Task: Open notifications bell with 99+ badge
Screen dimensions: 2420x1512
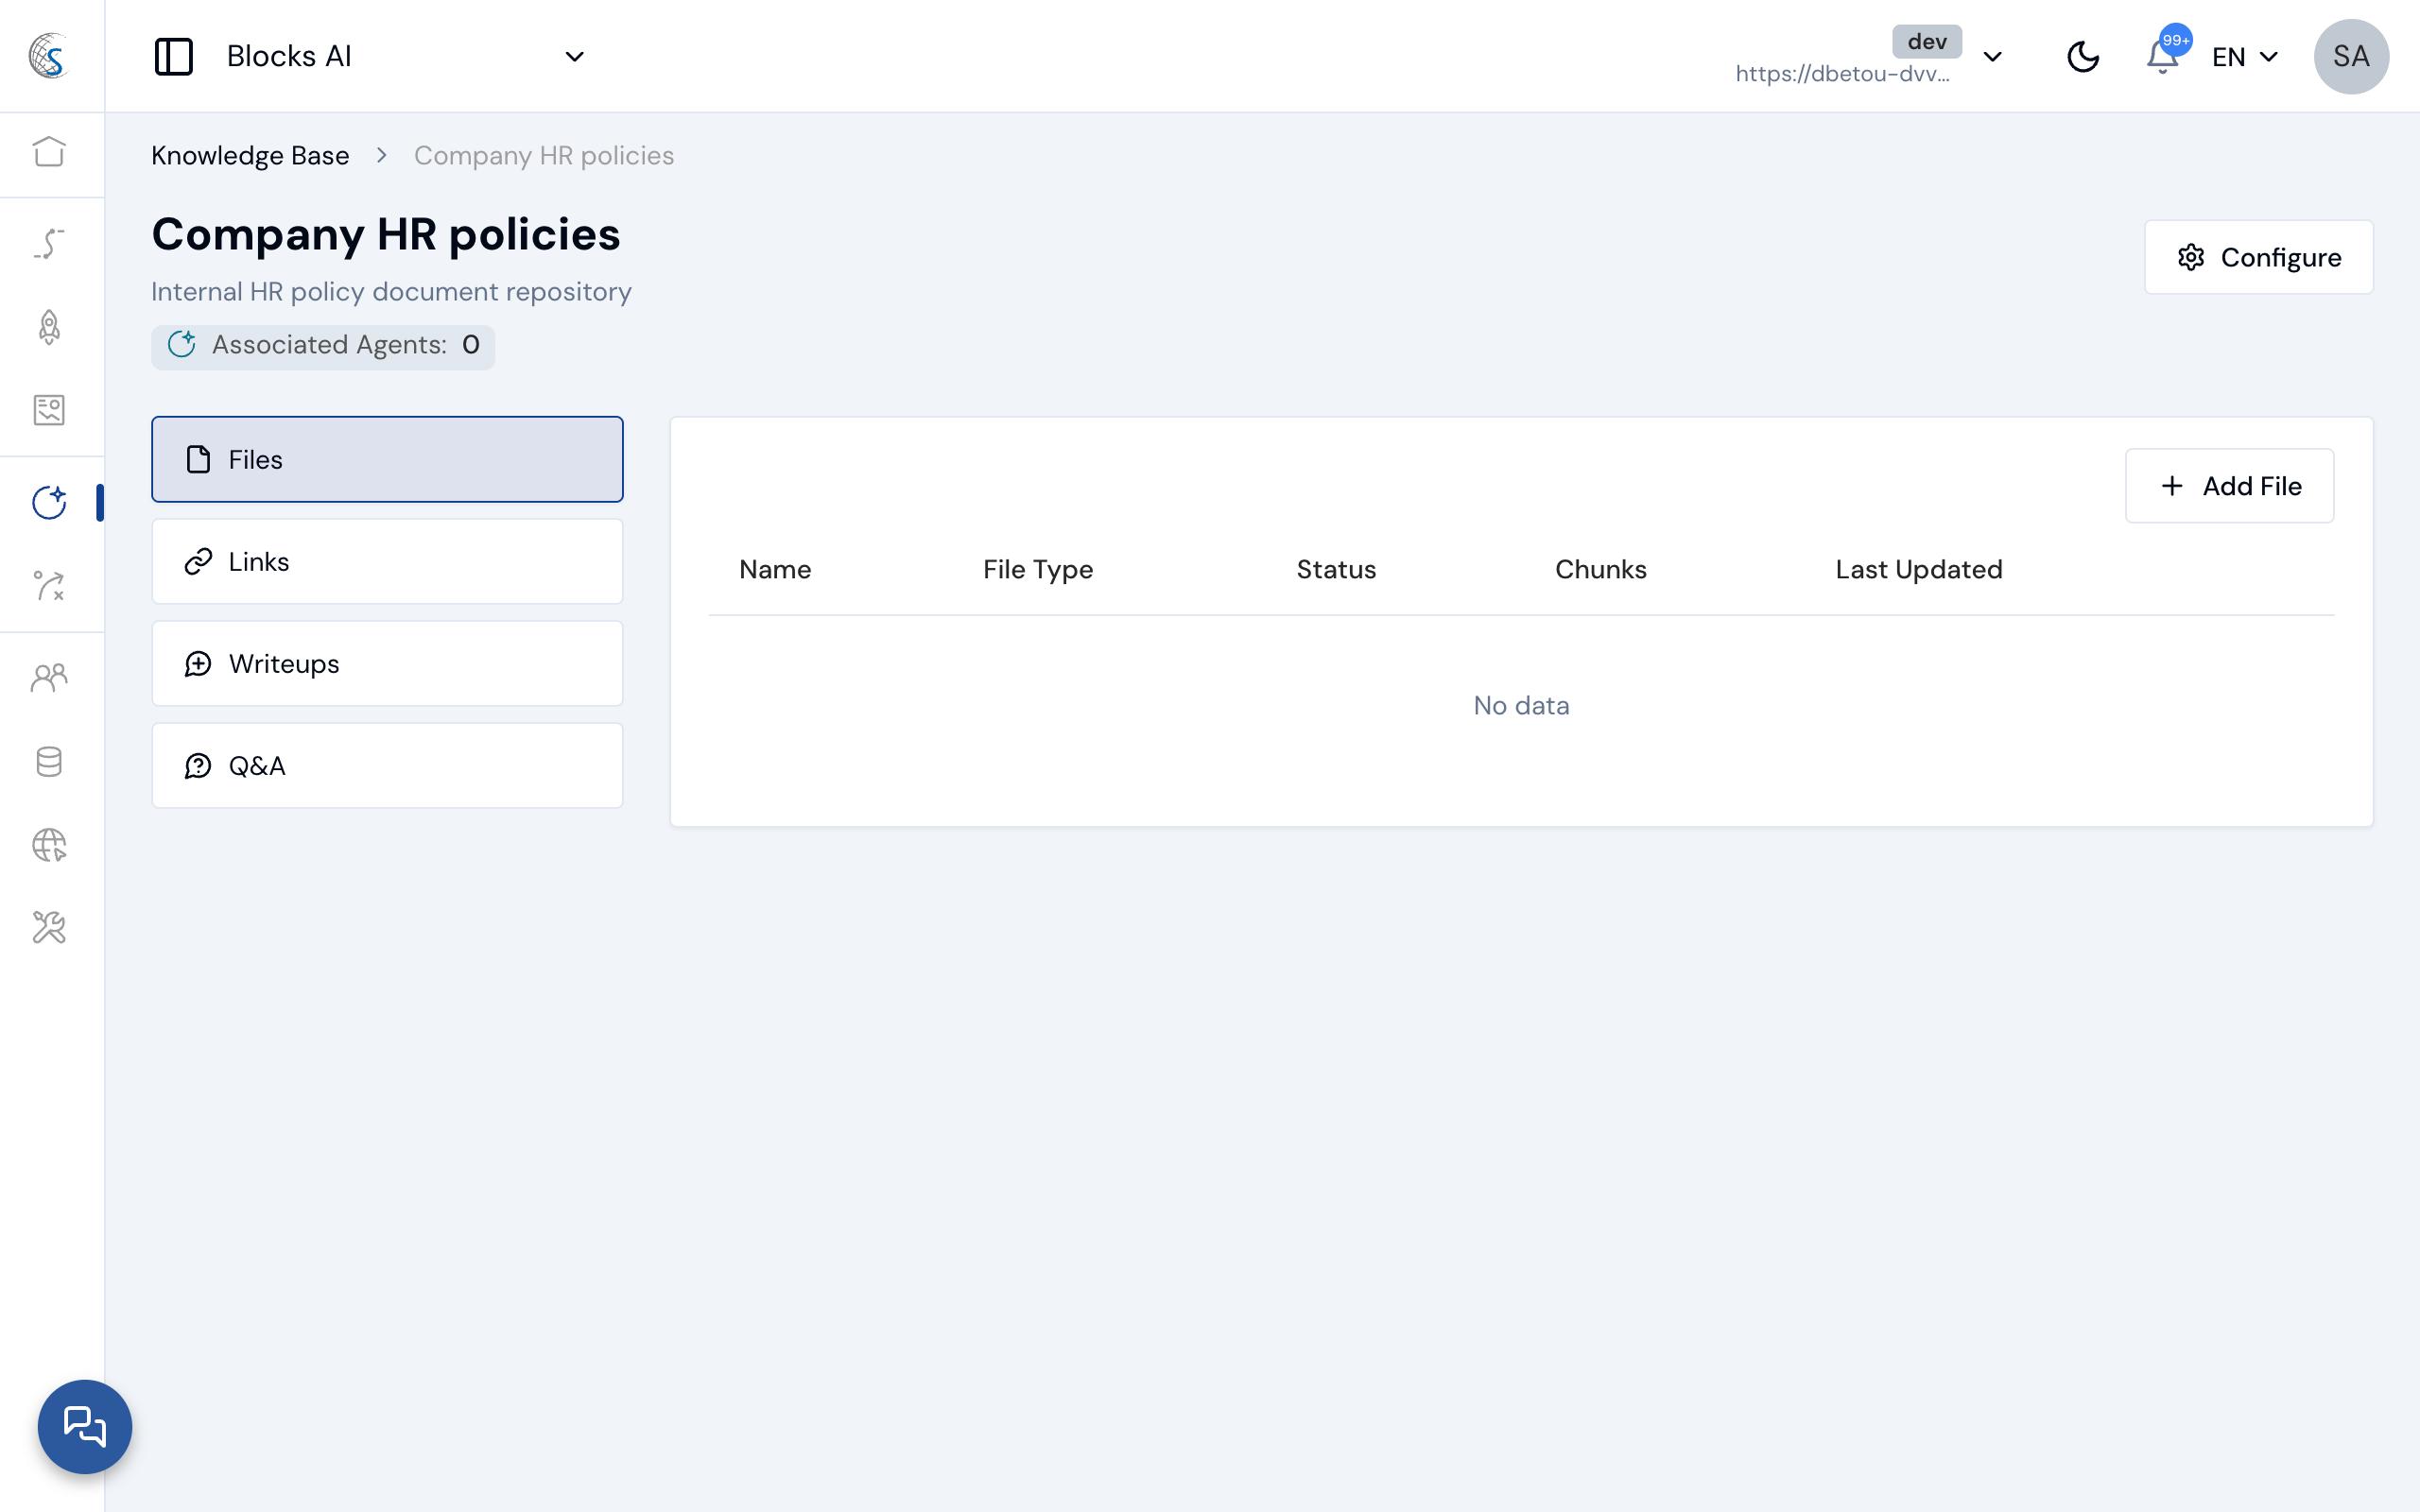Action: click(x=2162, y=58)
